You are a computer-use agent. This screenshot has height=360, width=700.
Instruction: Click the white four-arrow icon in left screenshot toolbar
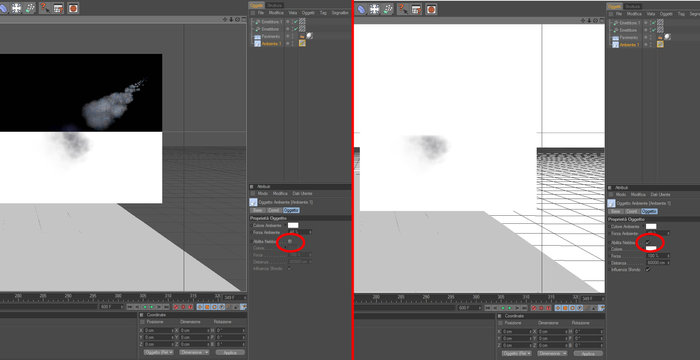tap(17, 8)
